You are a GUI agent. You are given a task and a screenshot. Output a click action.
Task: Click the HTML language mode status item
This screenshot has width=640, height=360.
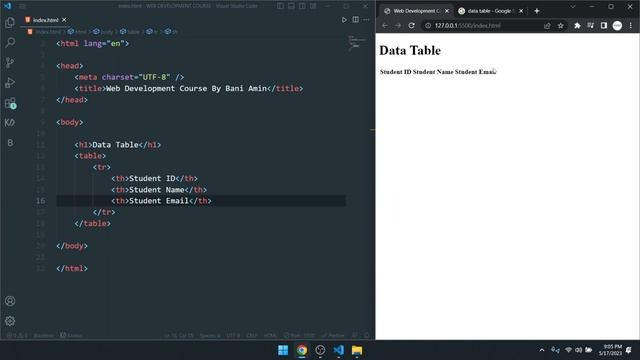tap(270, 336)
